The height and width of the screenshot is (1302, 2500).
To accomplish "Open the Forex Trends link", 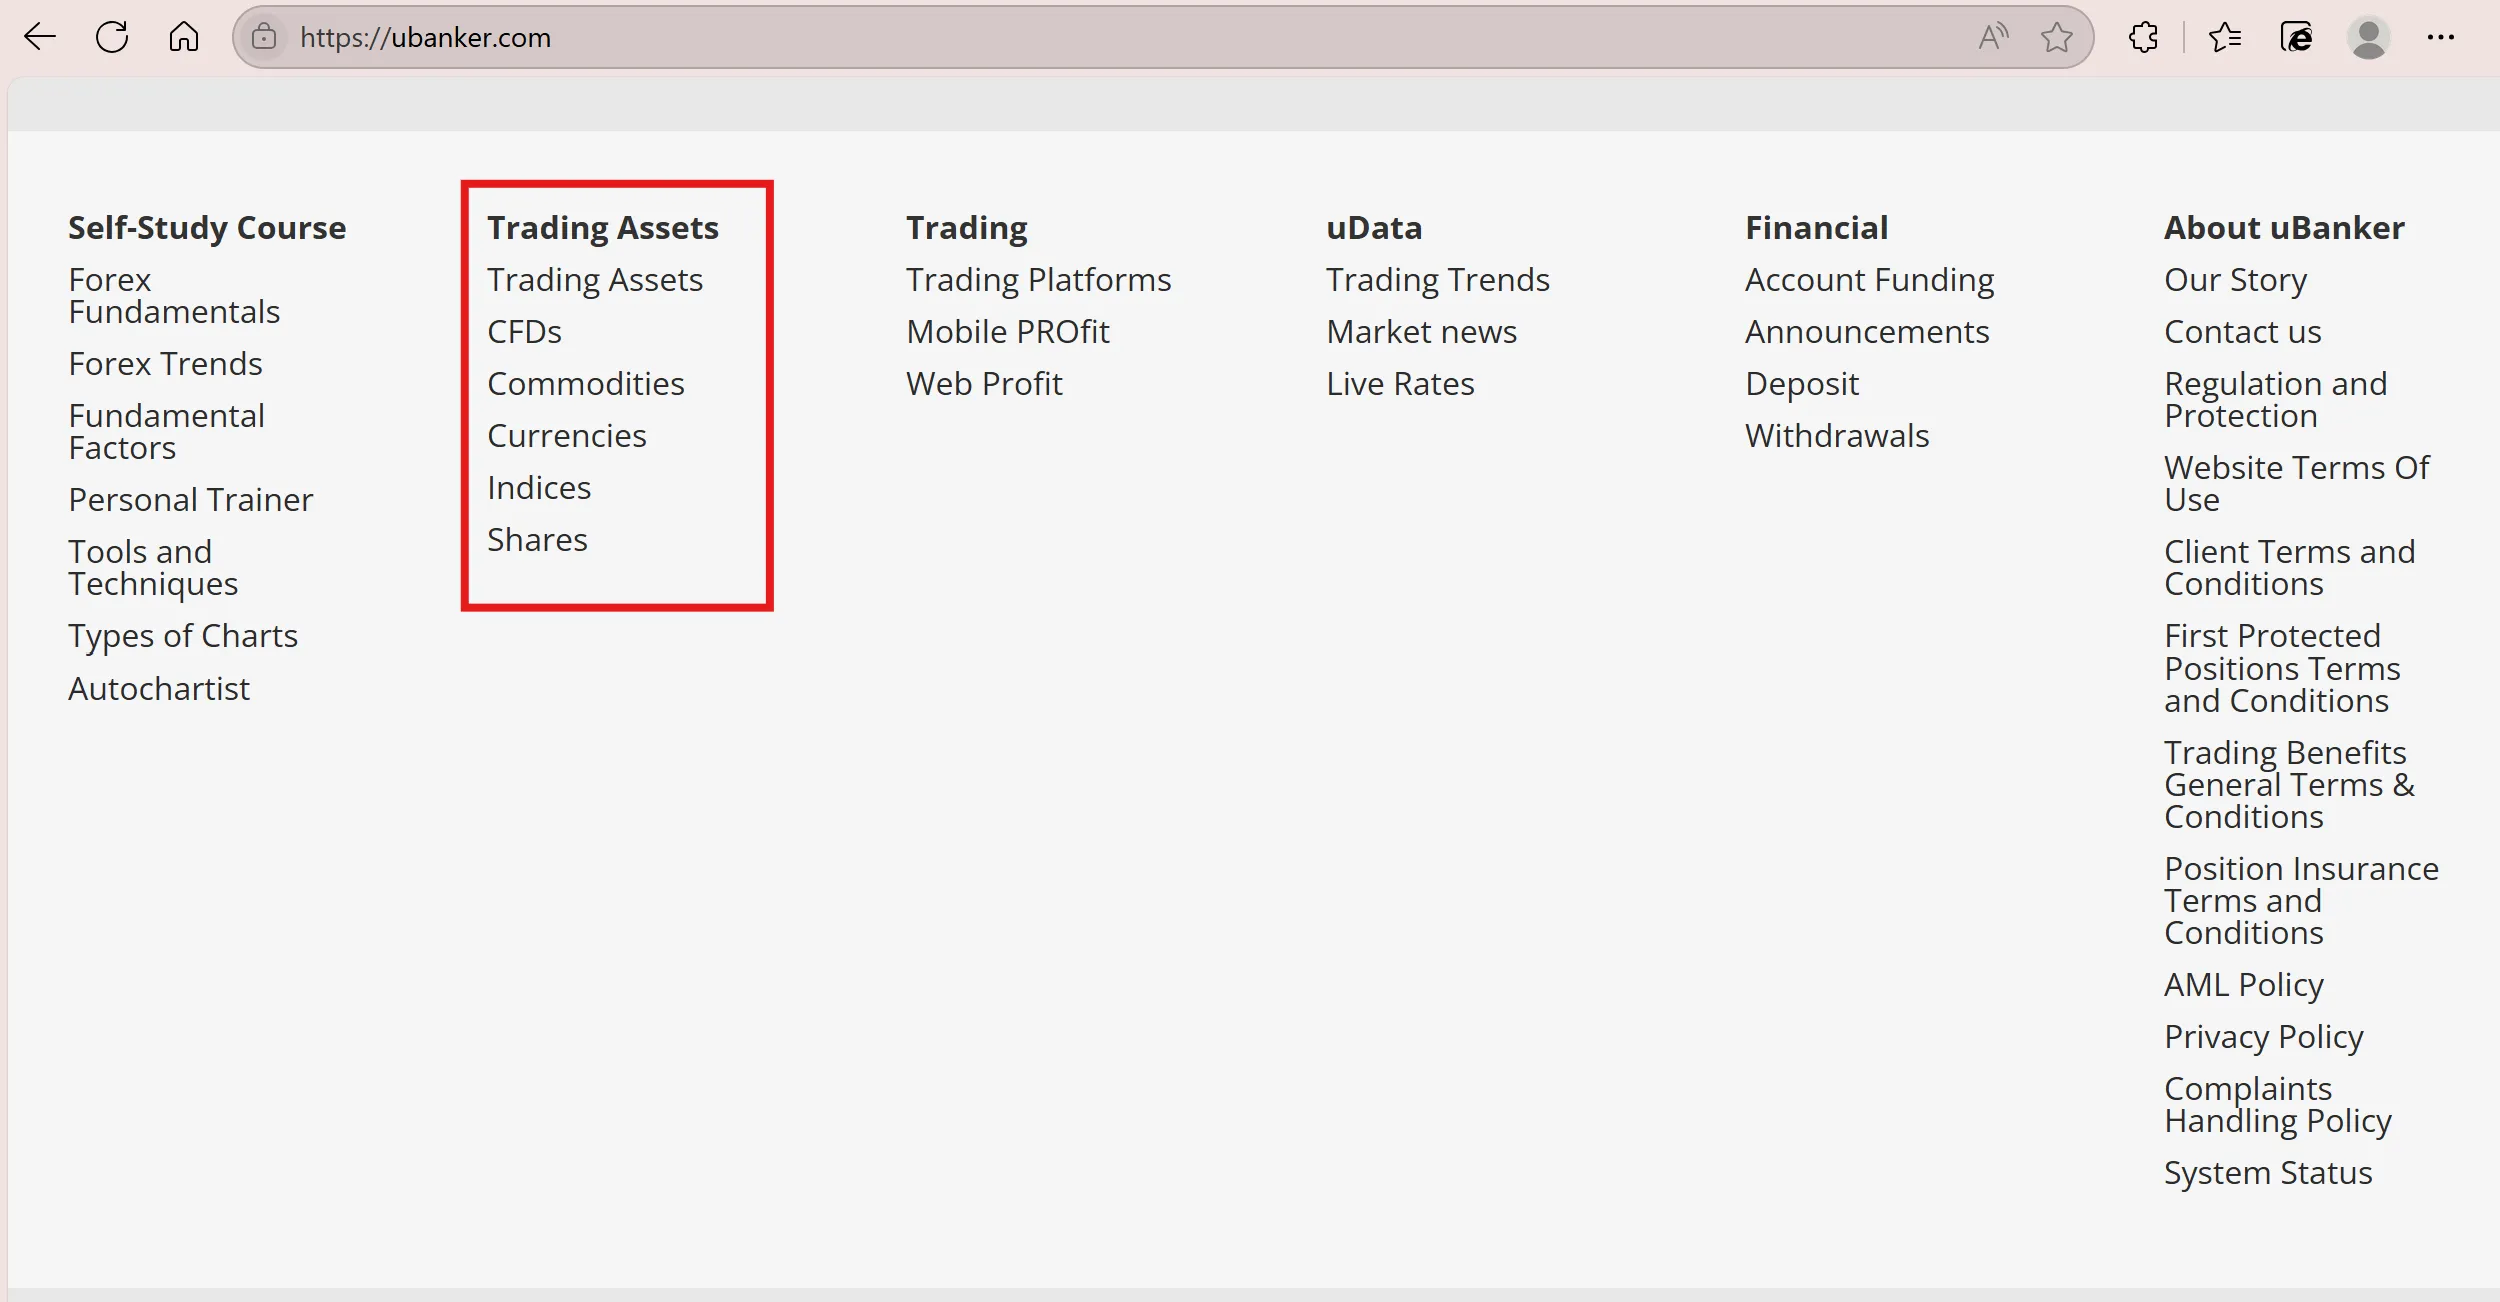I will click(165, 364).
